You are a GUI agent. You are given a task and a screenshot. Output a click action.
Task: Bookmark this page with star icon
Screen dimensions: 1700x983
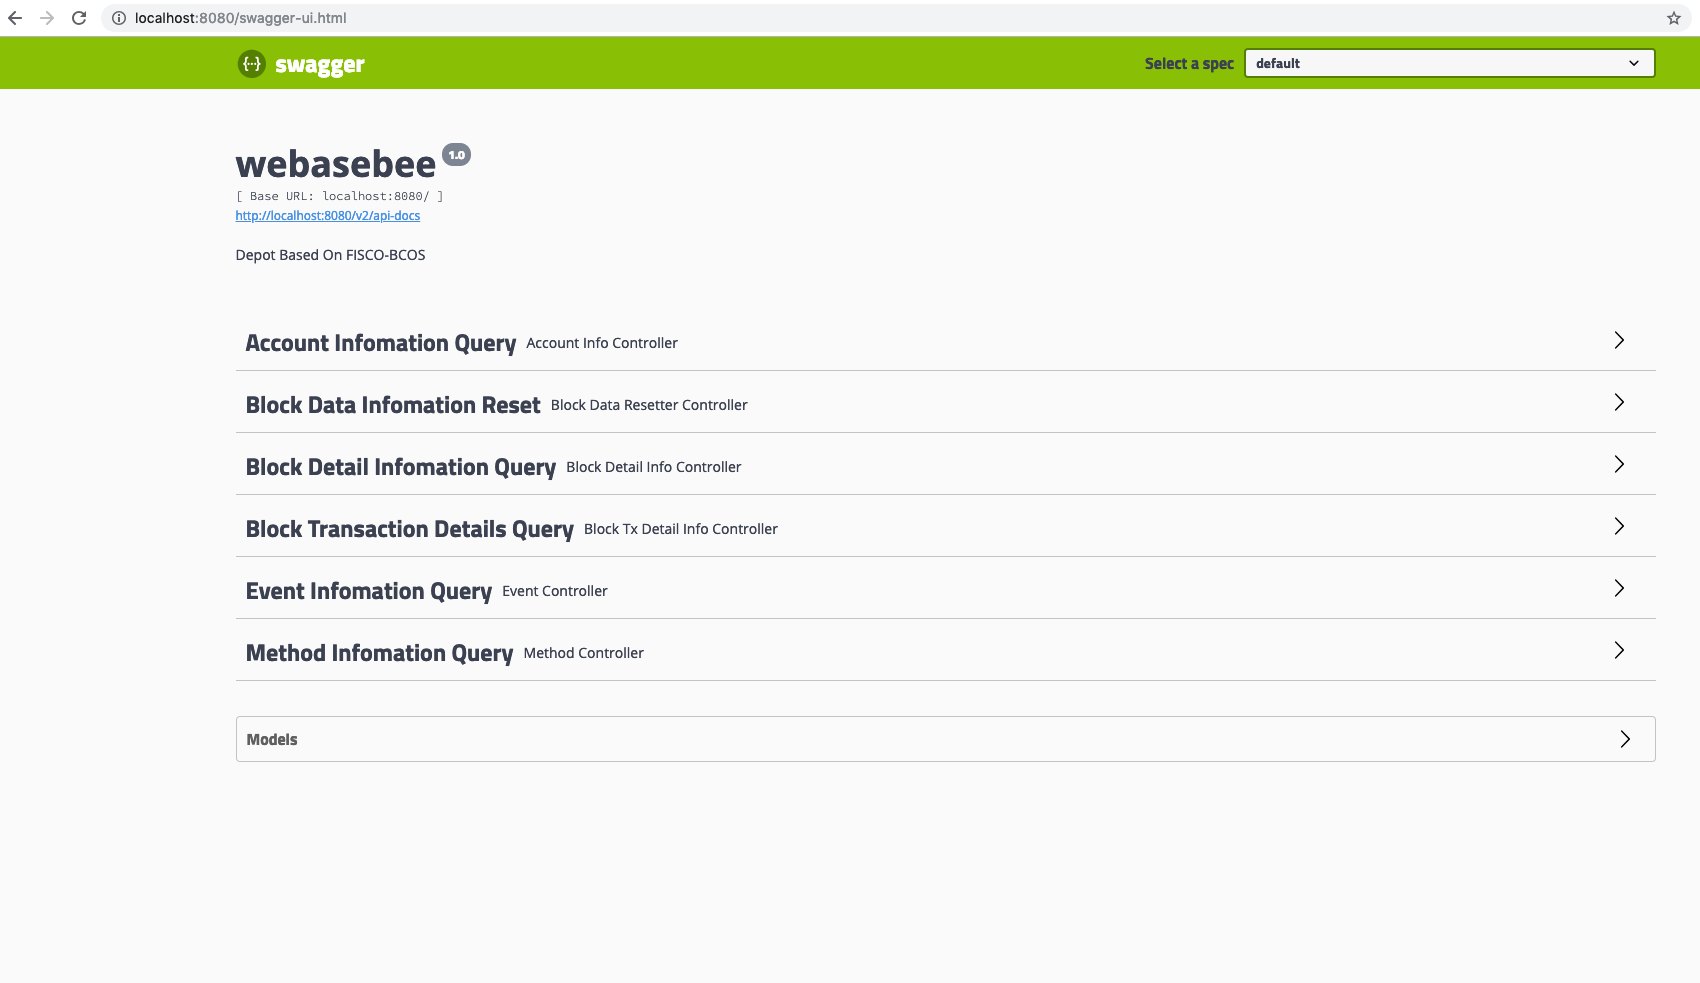(x=1673, y=18)
